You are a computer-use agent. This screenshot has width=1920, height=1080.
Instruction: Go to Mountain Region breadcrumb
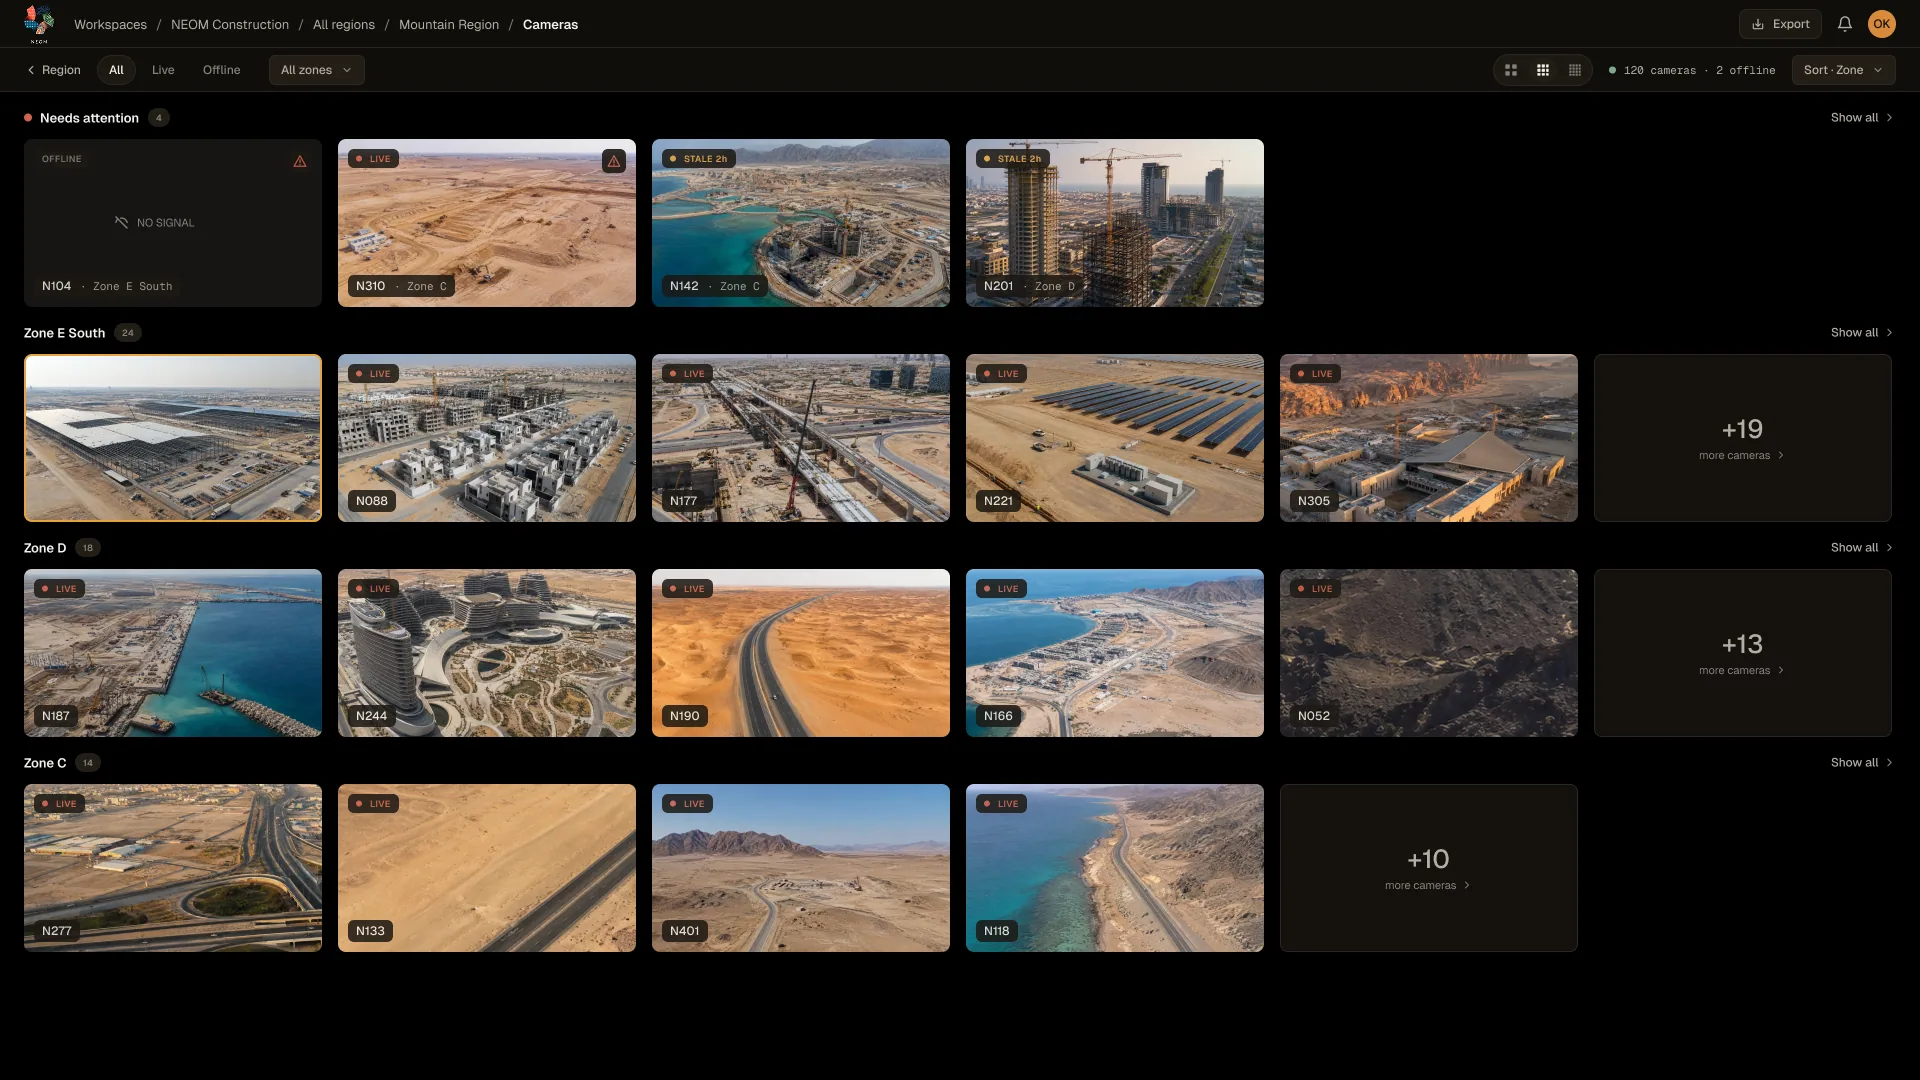[449, 24]
